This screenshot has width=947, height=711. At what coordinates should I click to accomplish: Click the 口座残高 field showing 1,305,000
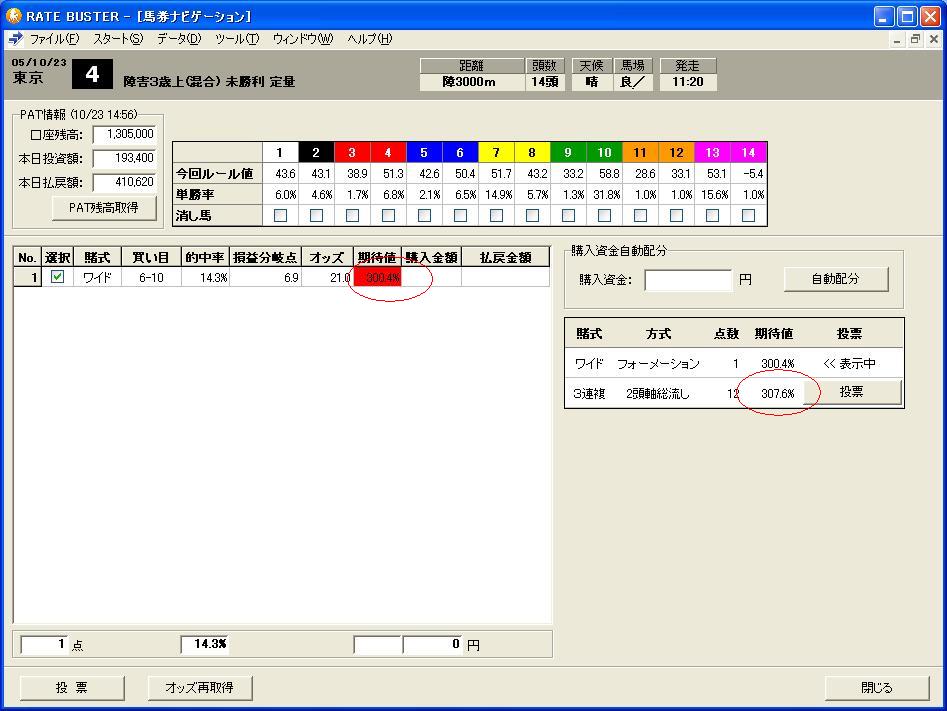tap(124, 134)
